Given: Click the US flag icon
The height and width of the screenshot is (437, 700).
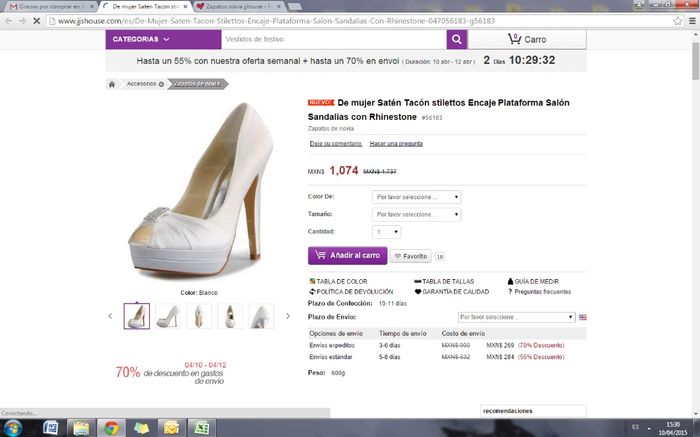Looking at the screenshot, I should coord(583,317).
